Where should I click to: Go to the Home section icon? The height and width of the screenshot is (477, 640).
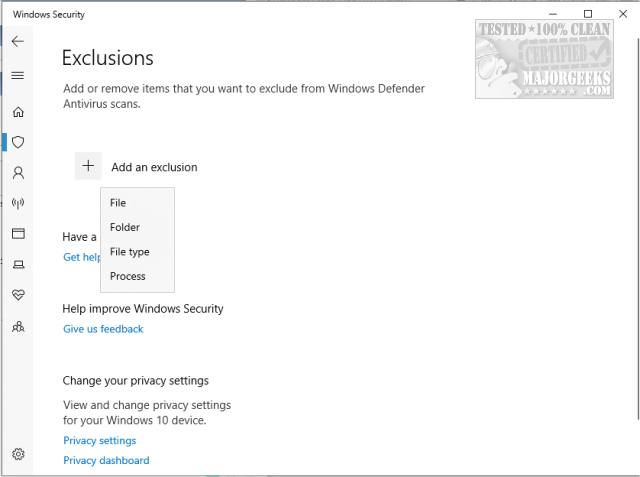tap(17, 112)
